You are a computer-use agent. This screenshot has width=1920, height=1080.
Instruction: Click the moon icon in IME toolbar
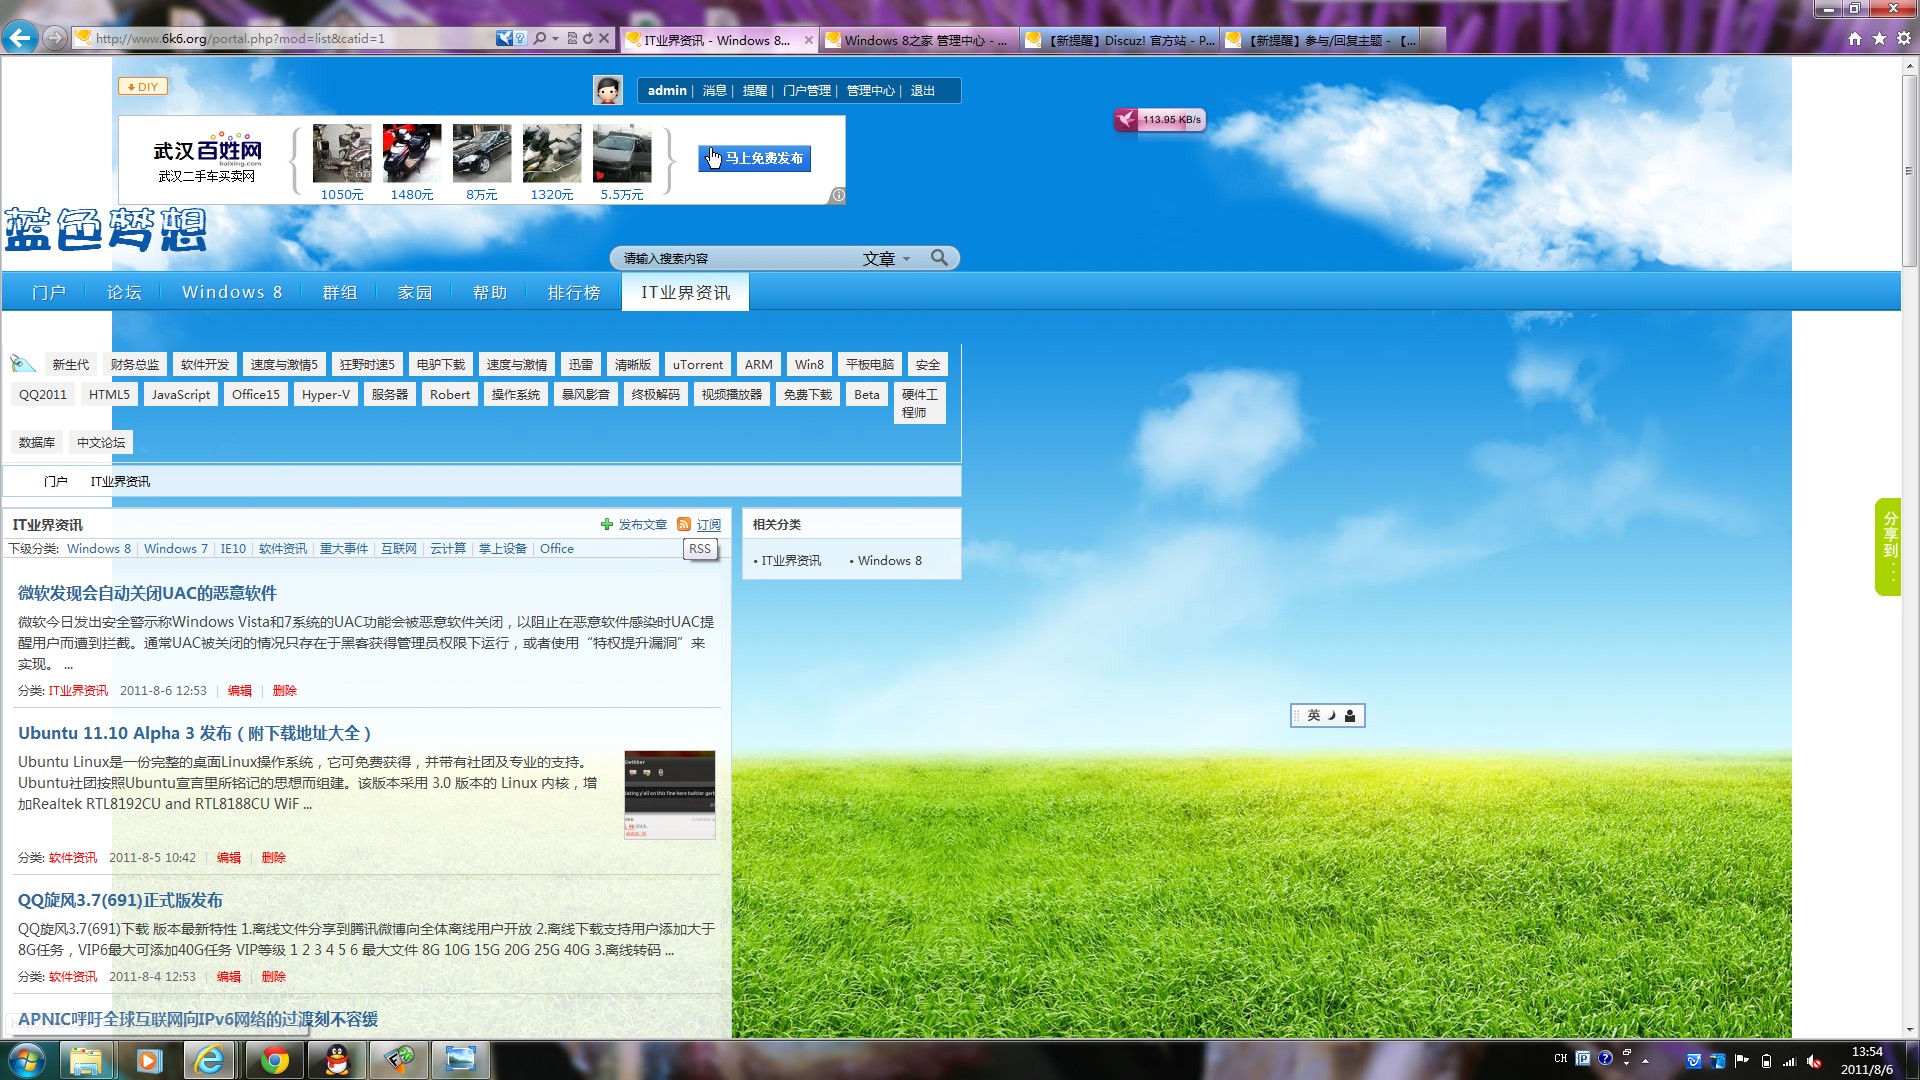1332,715
